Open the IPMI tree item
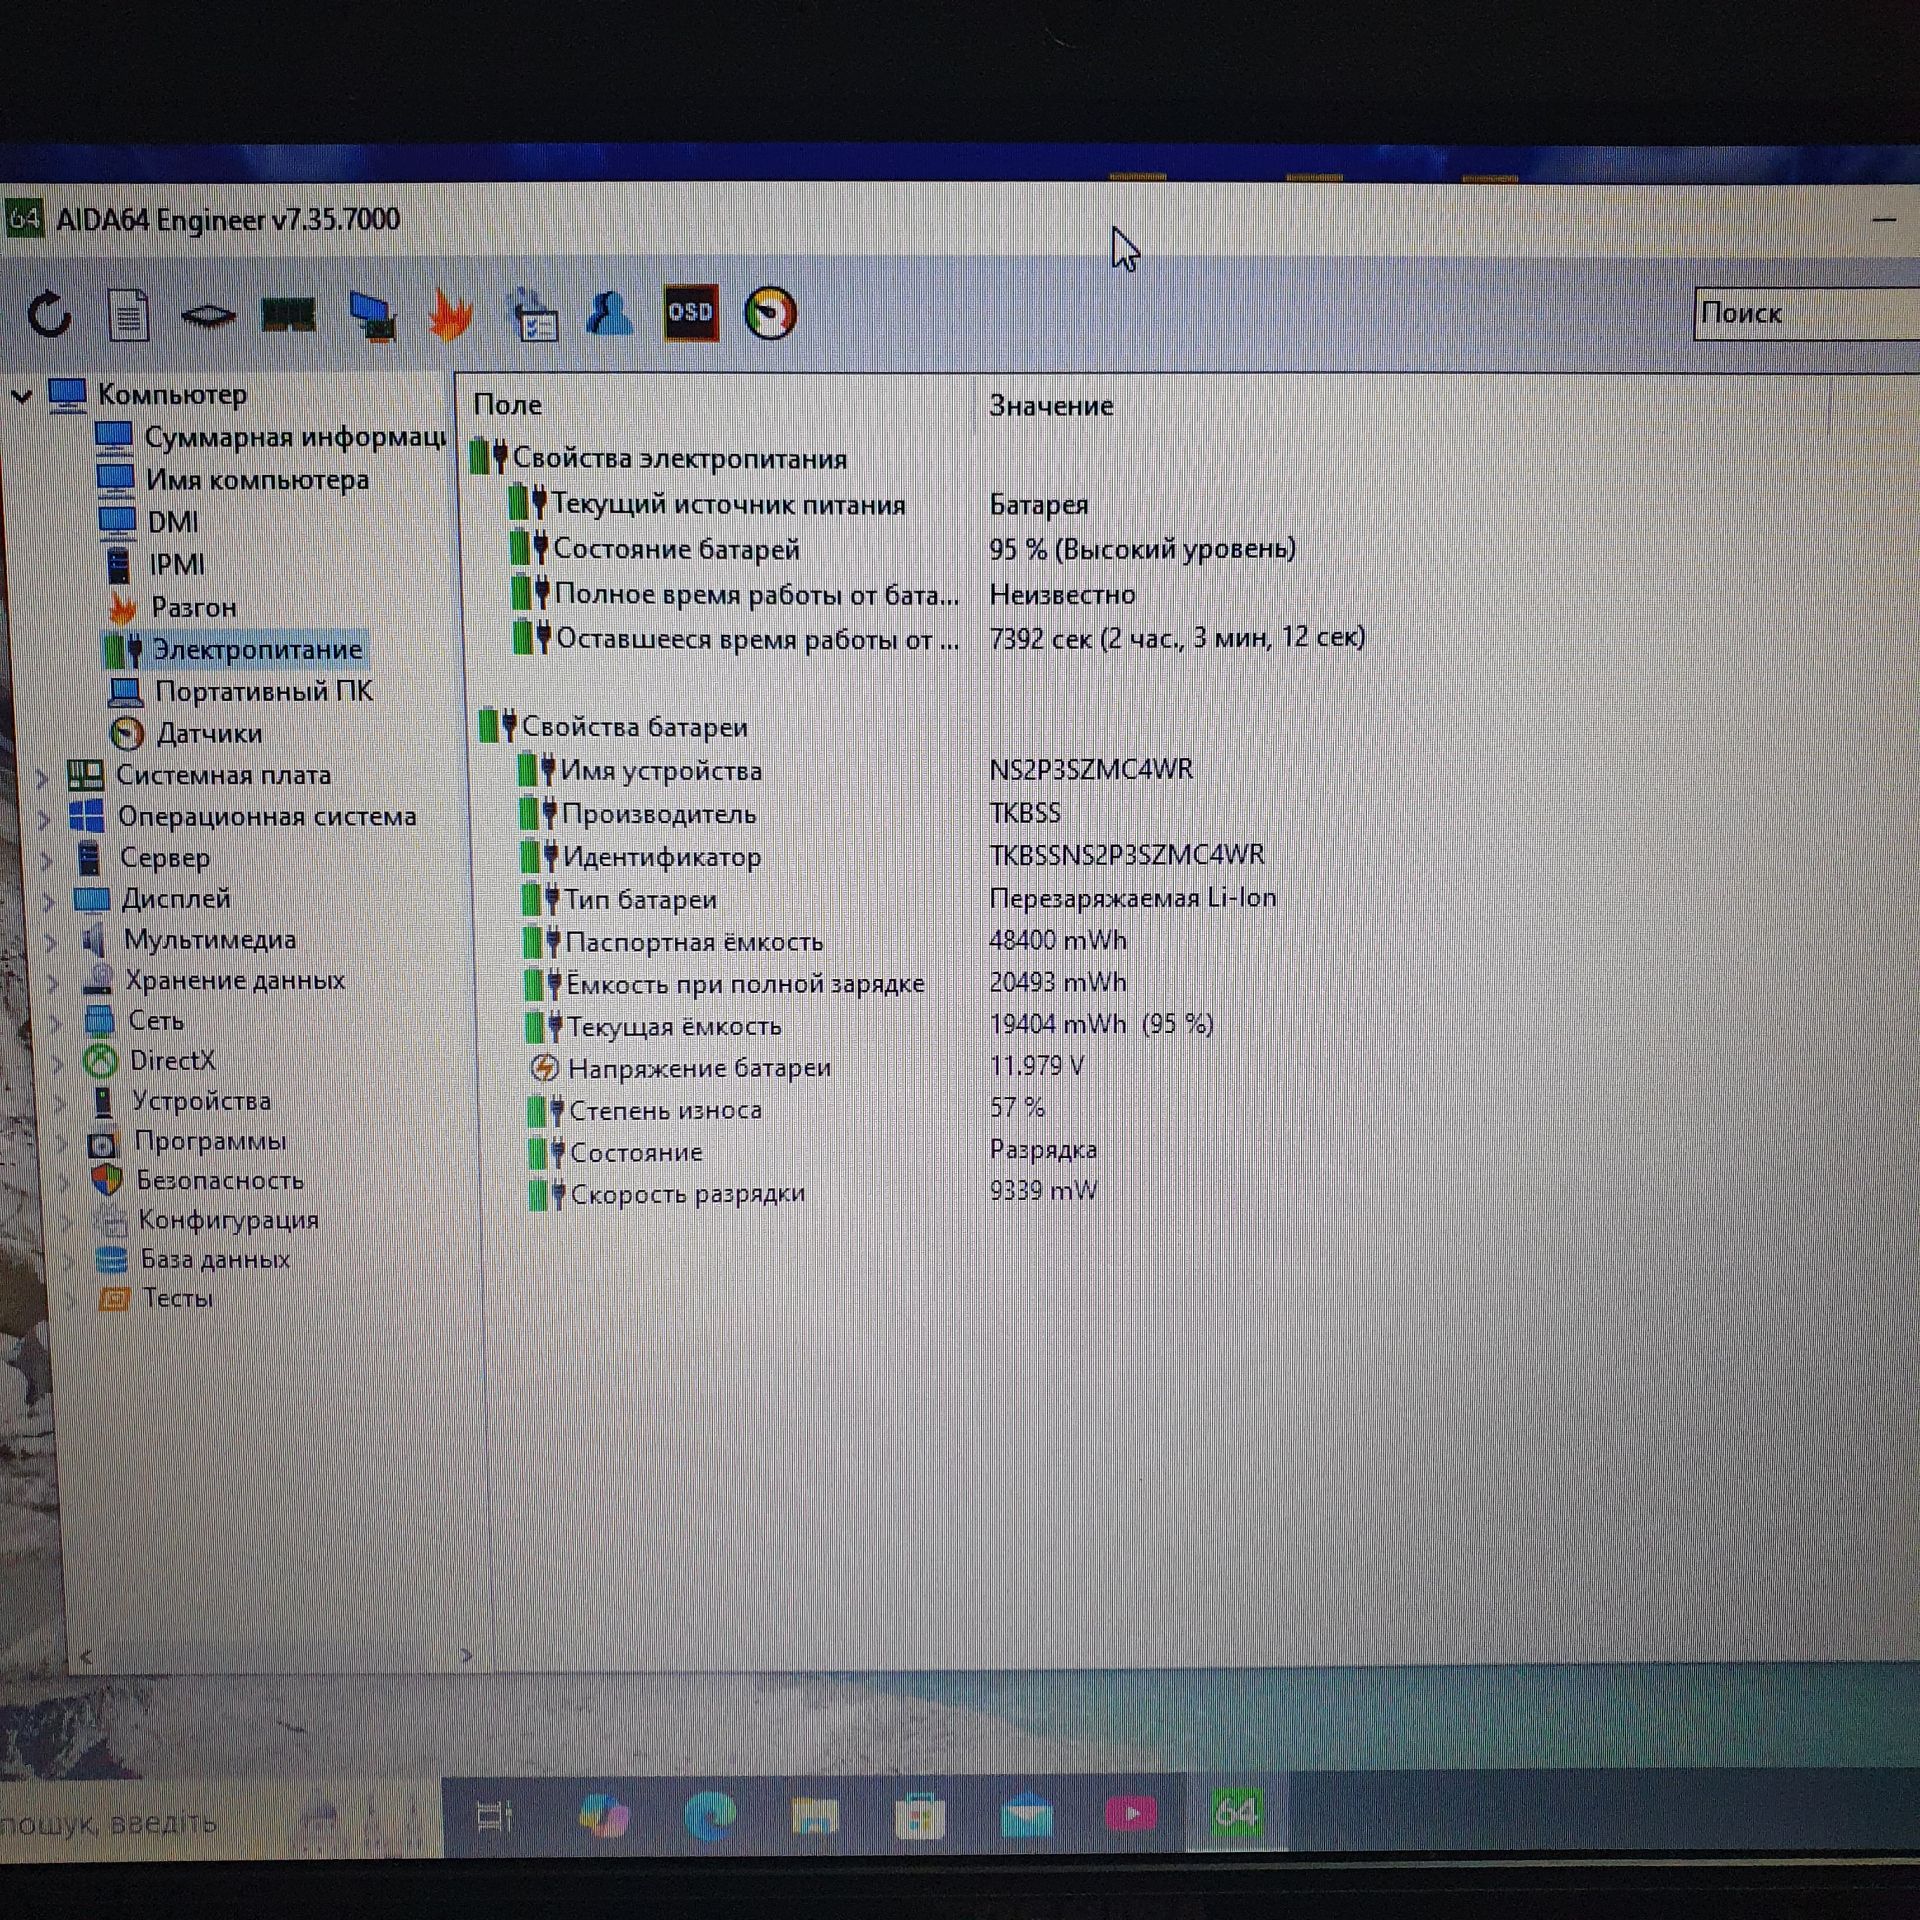 tap(176, 565)
